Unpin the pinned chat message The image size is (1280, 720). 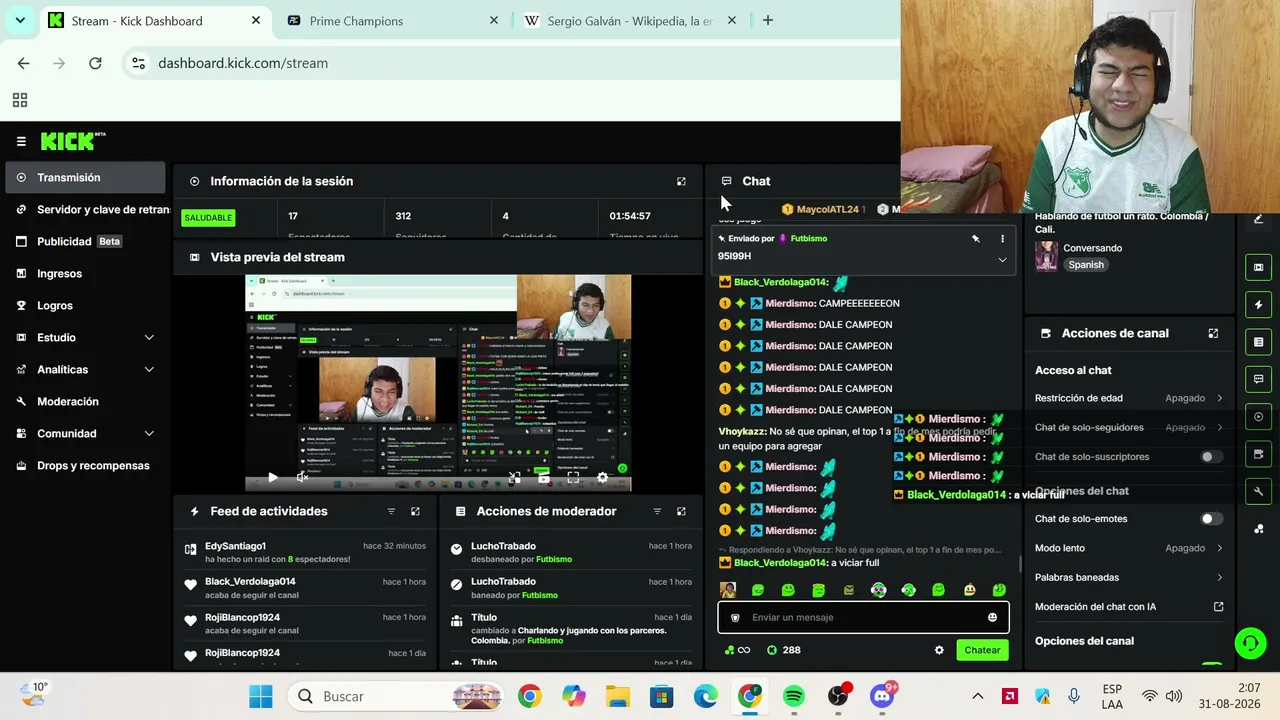(975, 239)
